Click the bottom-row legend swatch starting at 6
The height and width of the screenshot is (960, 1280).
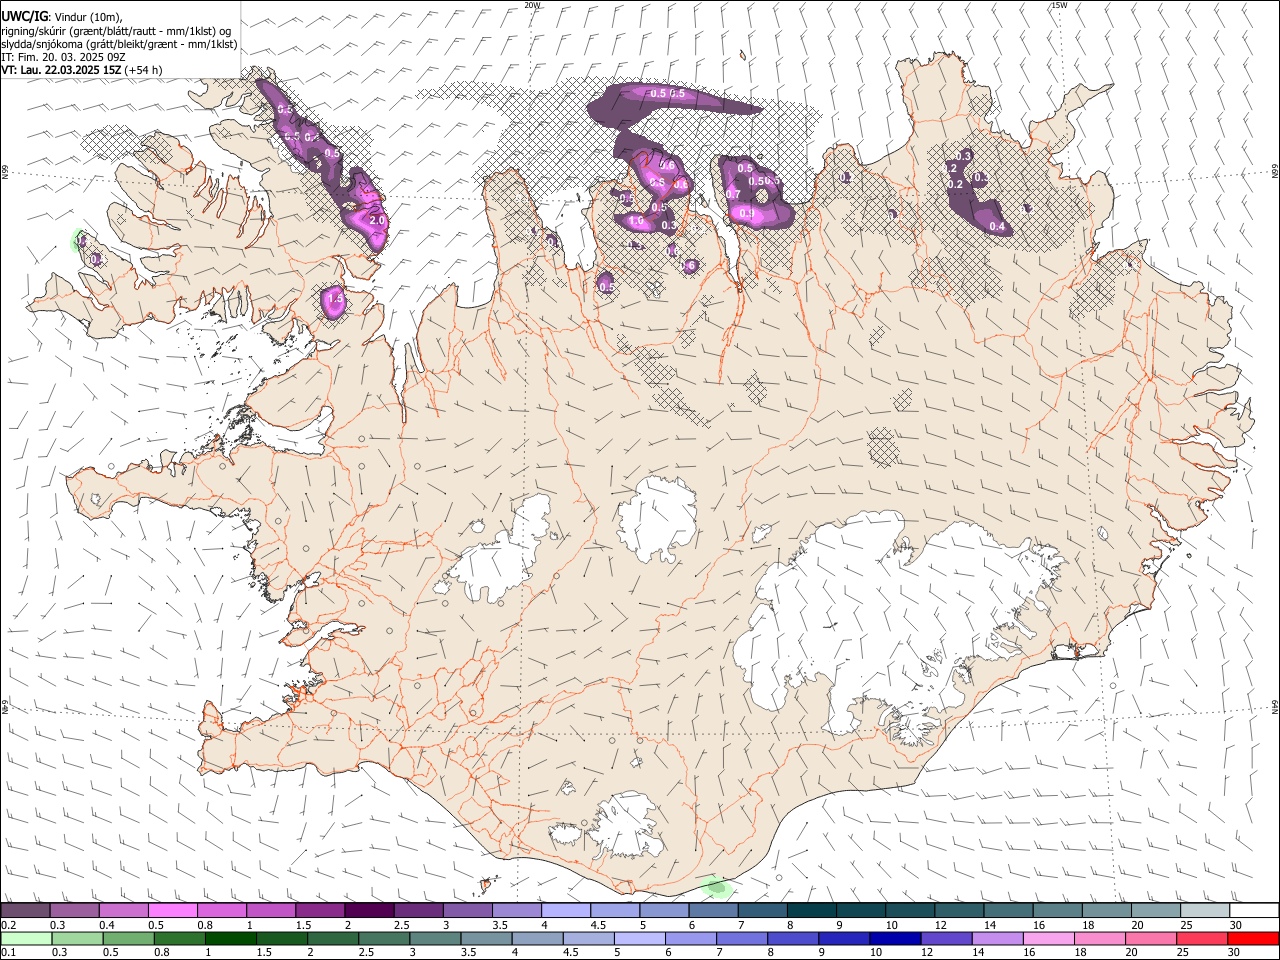click(x=689, y=938)
